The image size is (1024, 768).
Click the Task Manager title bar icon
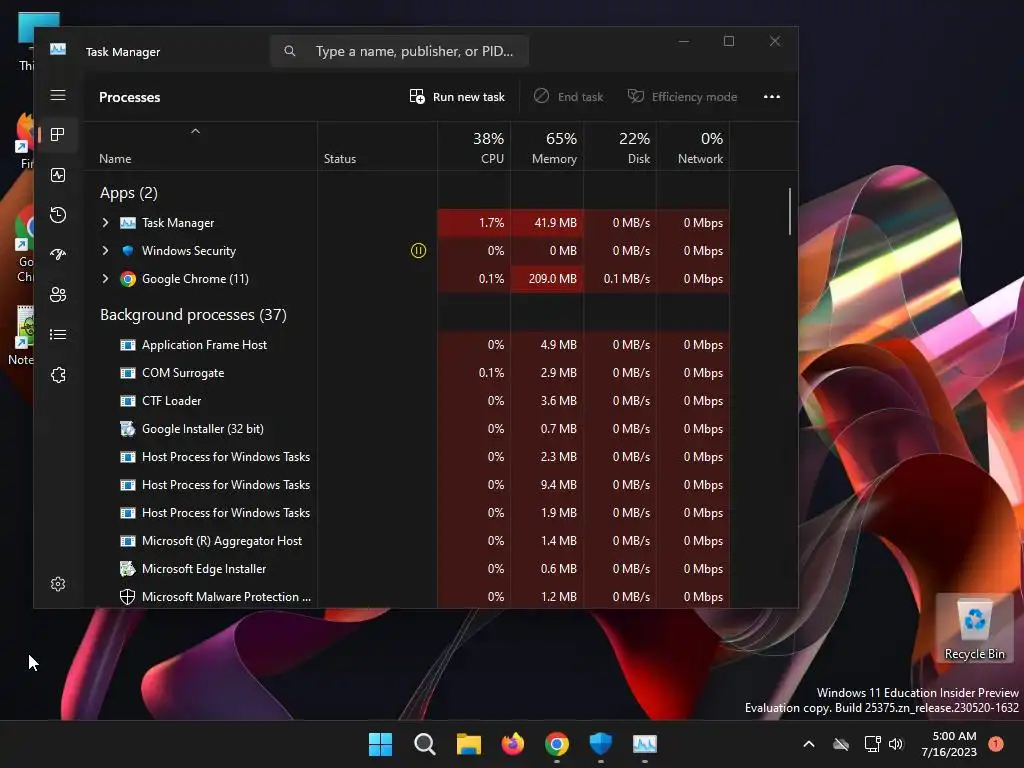(58, 50)
